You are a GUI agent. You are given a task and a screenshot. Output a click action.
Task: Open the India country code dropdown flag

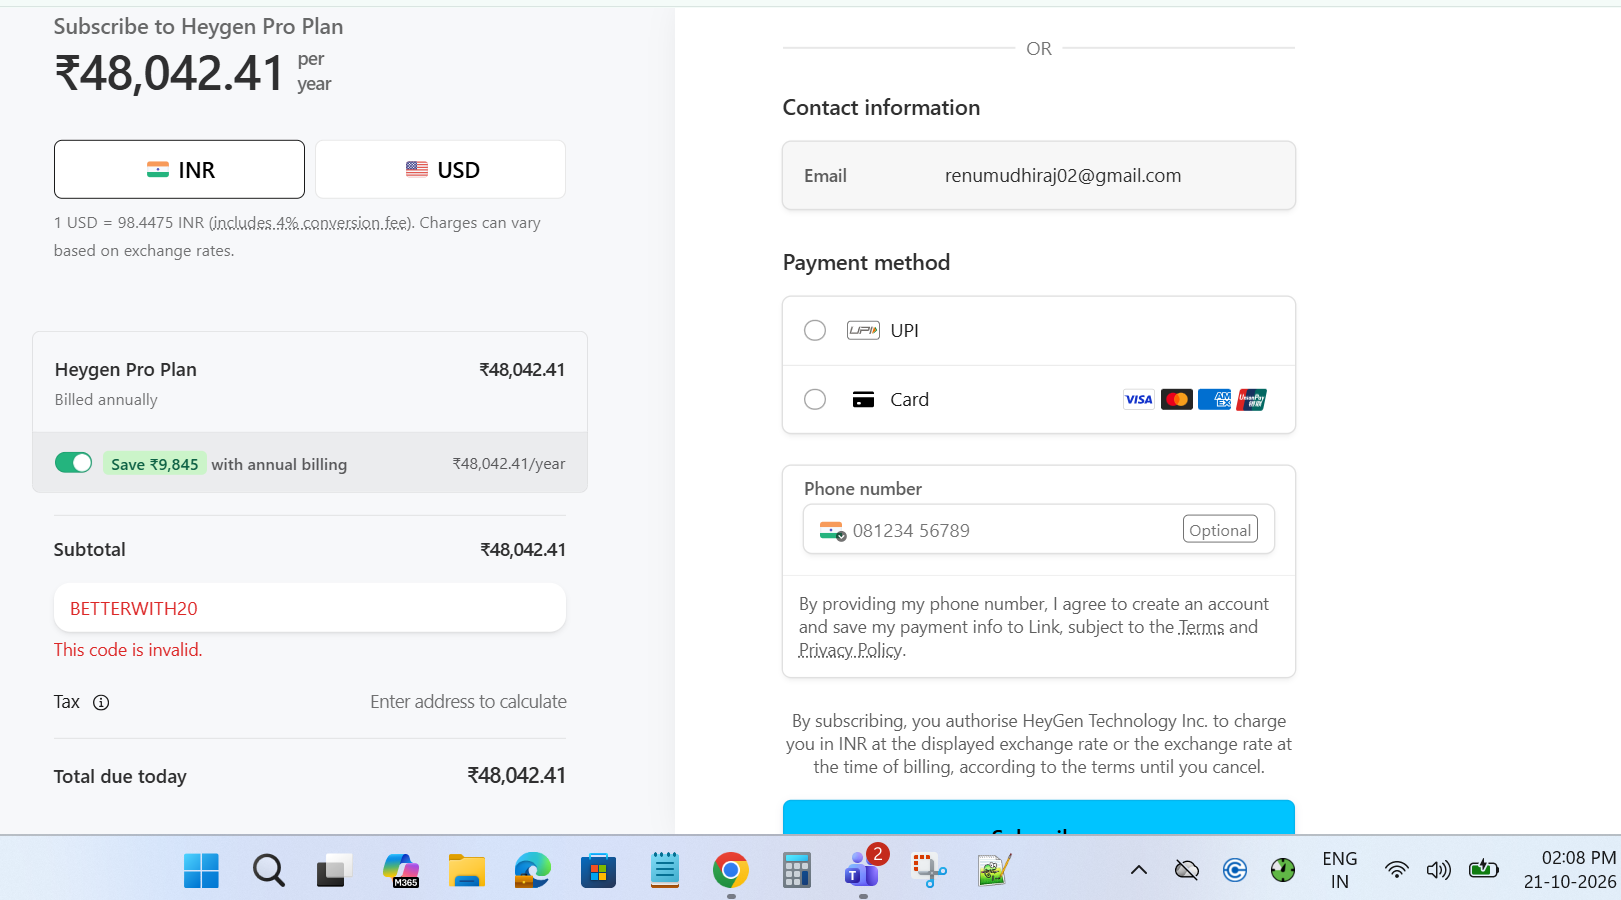832,530
